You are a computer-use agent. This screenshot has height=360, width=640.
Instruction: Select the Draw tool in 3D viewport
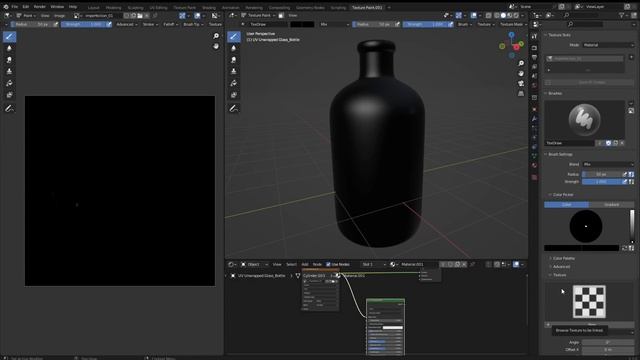[234, 37]
